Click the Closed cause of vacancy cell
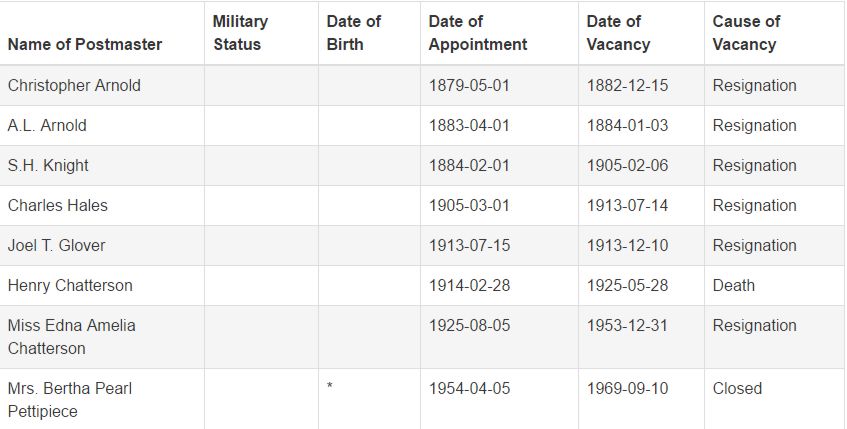Screen dimensions: 847x429 point(737,388)
